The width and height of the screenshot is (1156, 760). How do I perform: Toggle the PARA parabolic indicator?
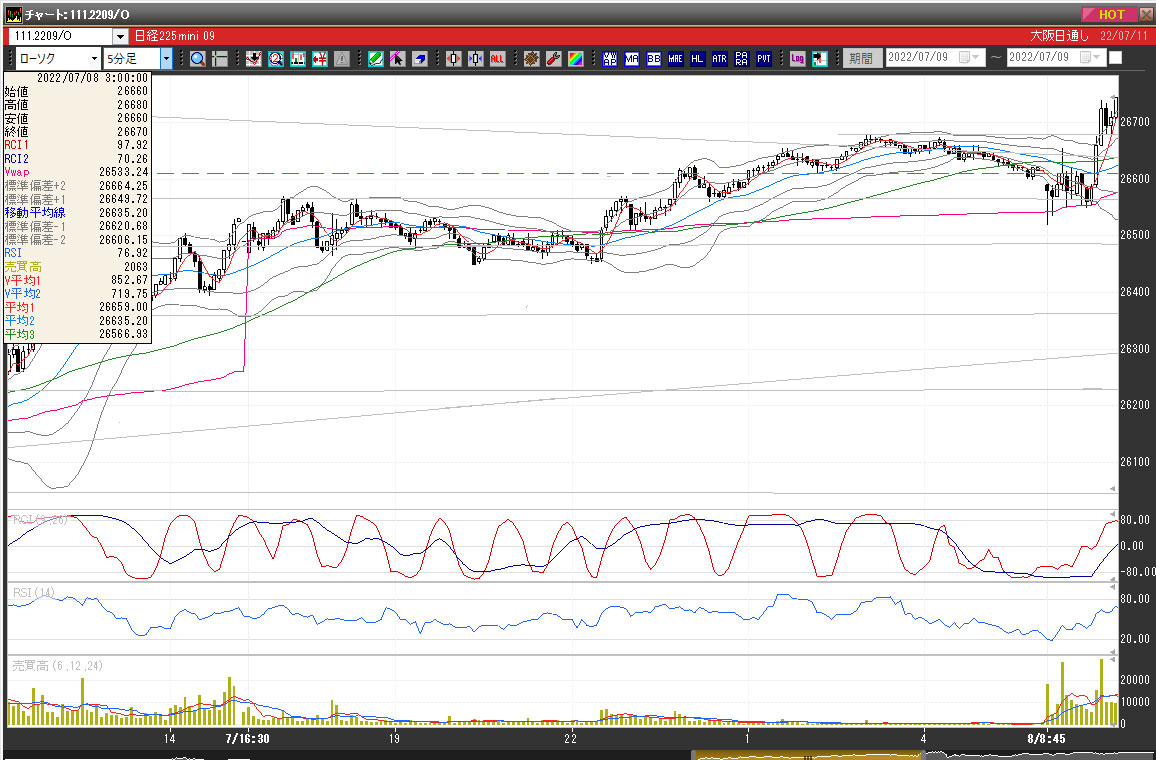[x=742, y=59]
